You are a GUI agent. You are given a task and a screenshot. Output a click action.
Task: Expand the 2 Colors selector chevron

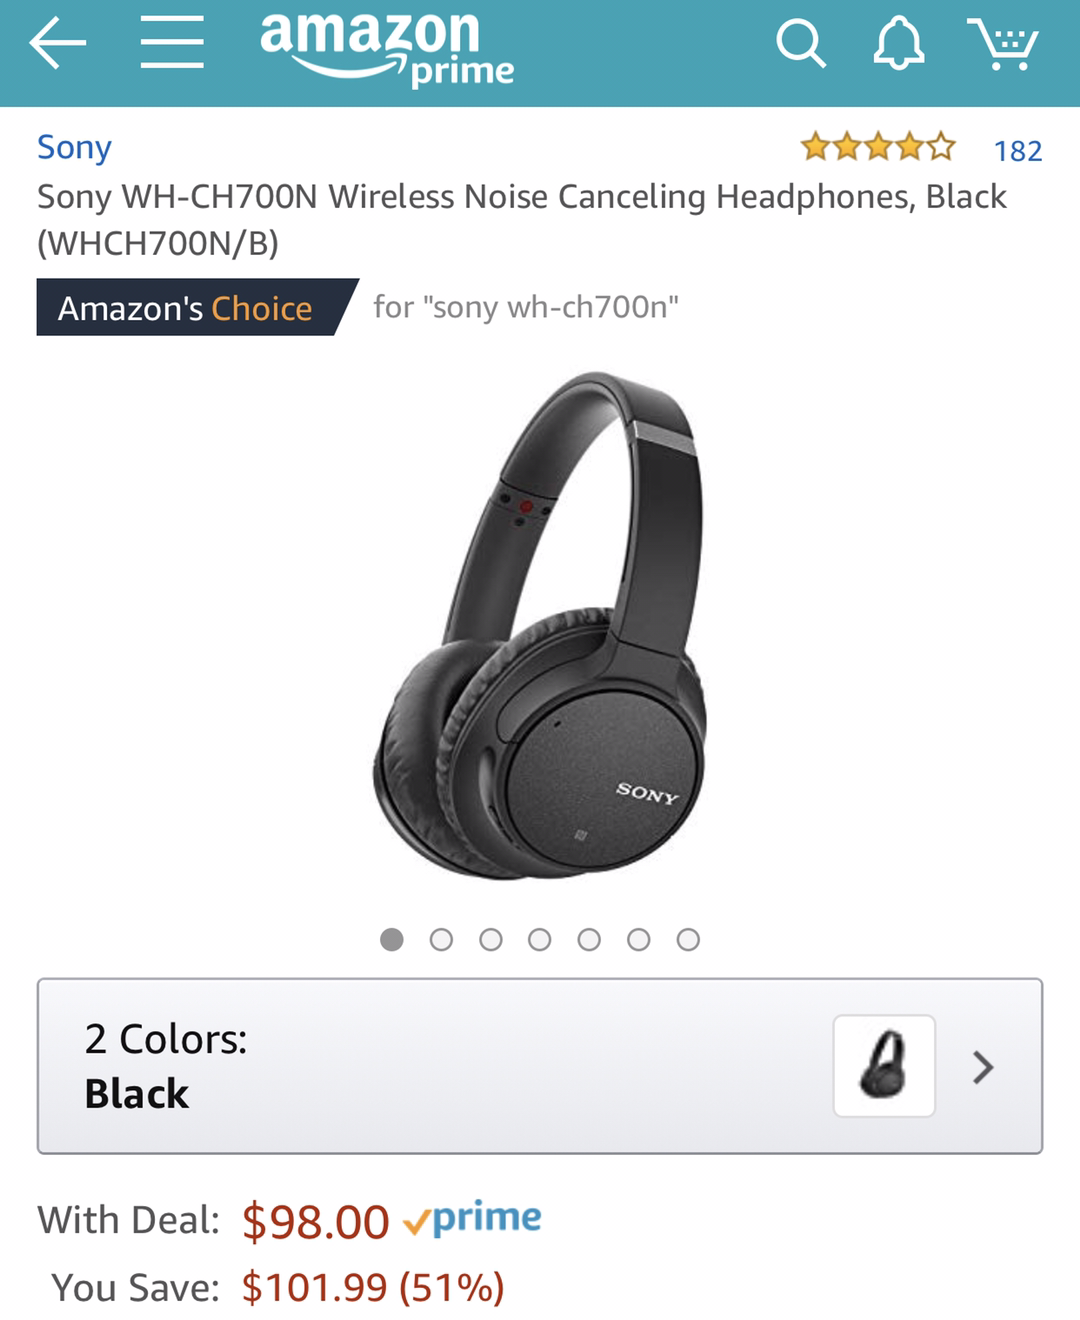click(x=983, y=1067)
